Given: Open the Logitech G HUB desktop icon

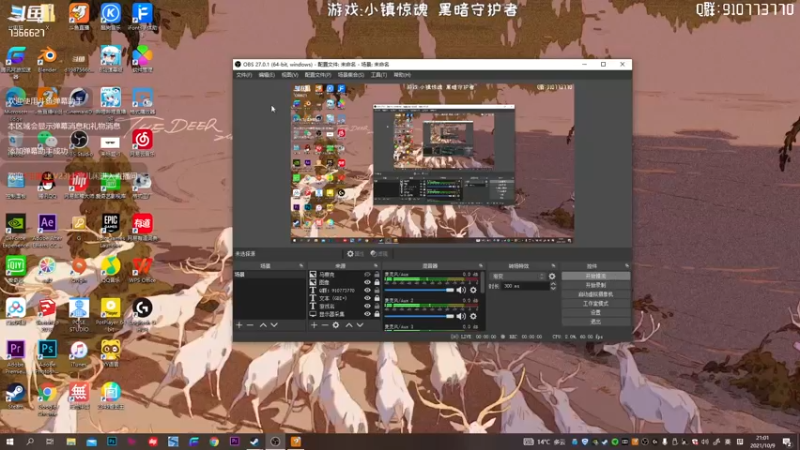Looking at the screenshot, I should [142, 312].
